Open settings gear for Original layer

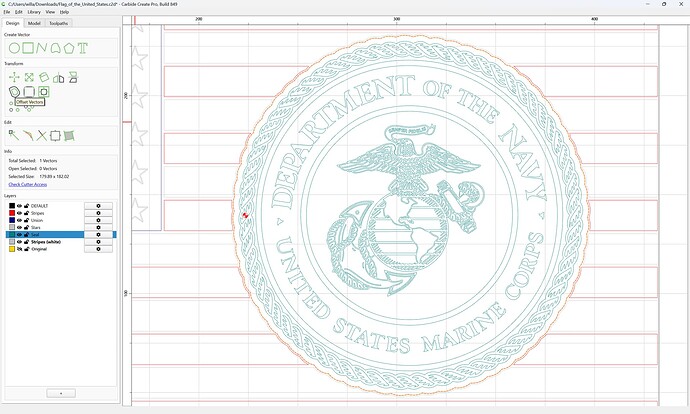click(x=98, y=249)
